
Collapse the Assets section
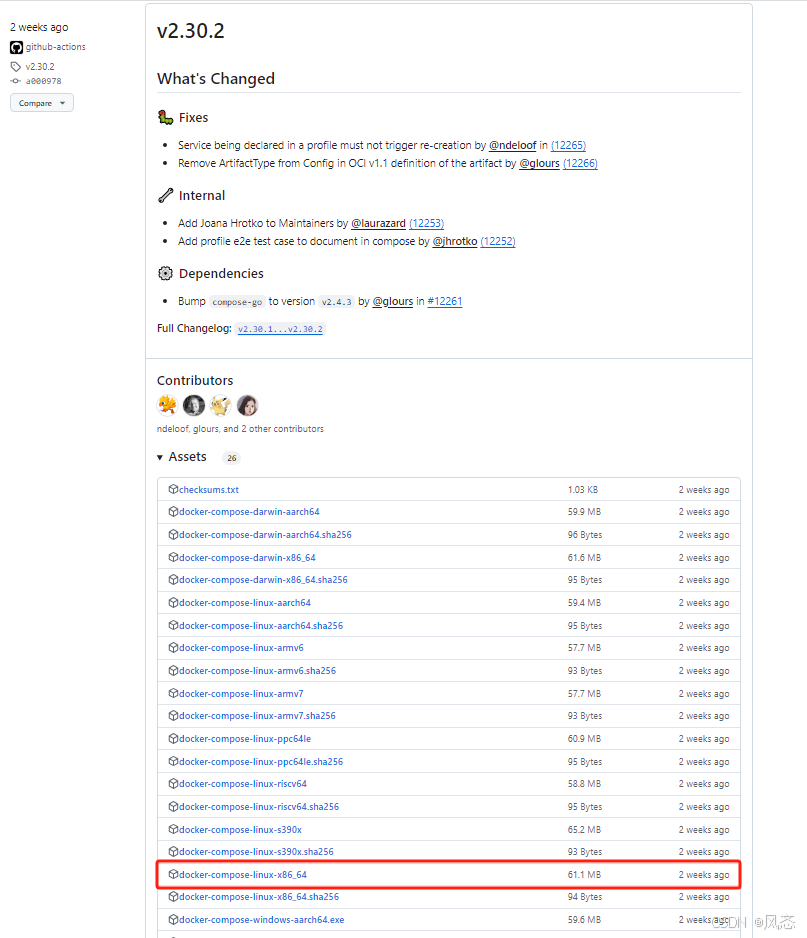tap(182, 457)
